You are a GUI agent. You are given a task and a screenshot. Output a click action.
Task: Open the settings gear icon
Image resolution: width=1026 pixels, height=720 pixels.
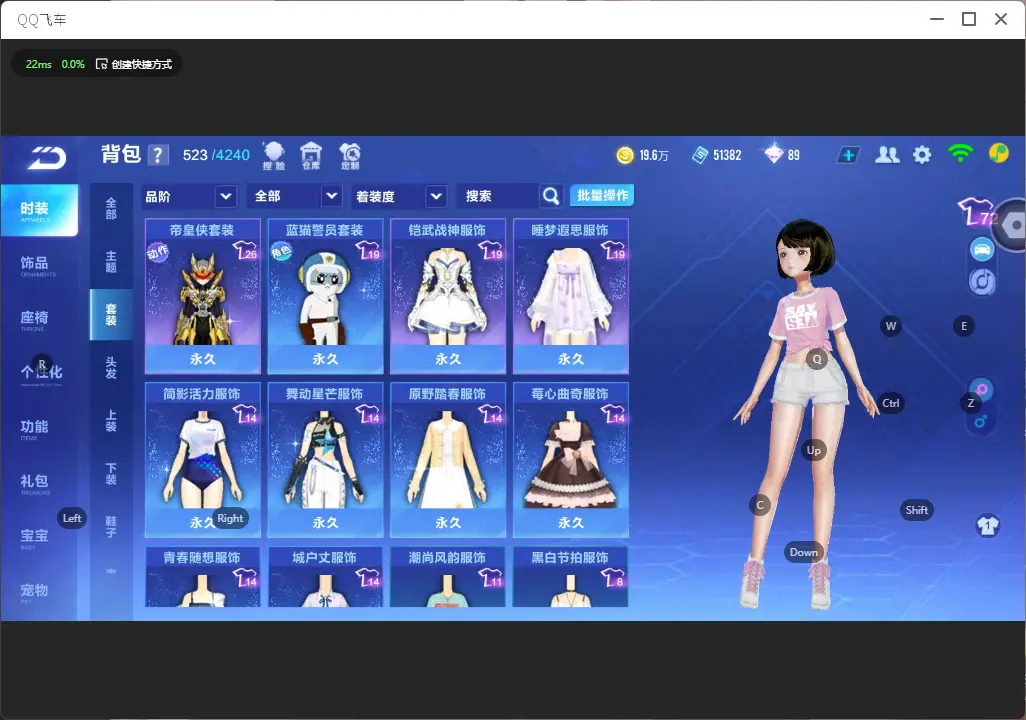click(x=922, y=155)
